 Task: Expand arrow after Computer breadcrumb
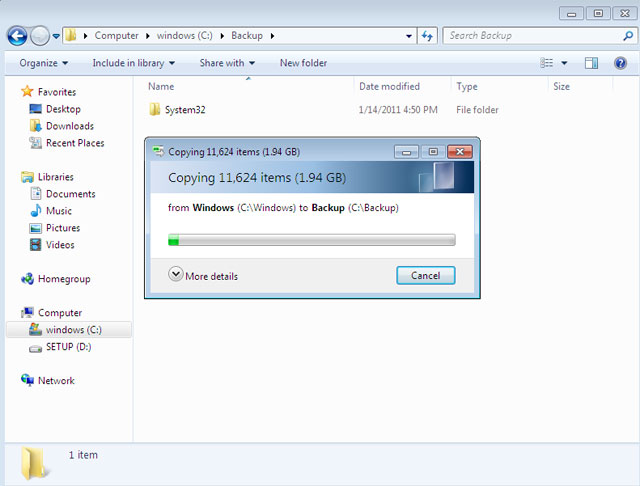[148, 36]
